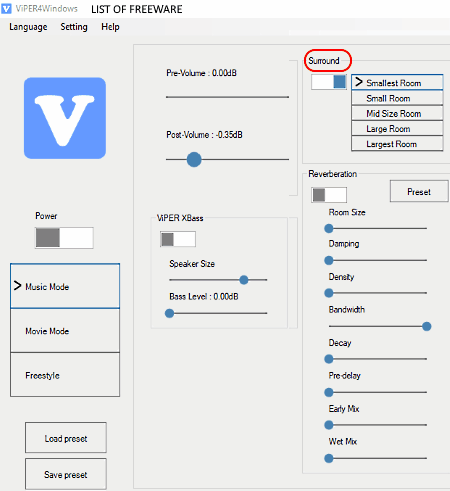Click the ViPER XBass group label
Image resolution: width=450 pixels, height=491 pixels.
(x=180, y=218)
